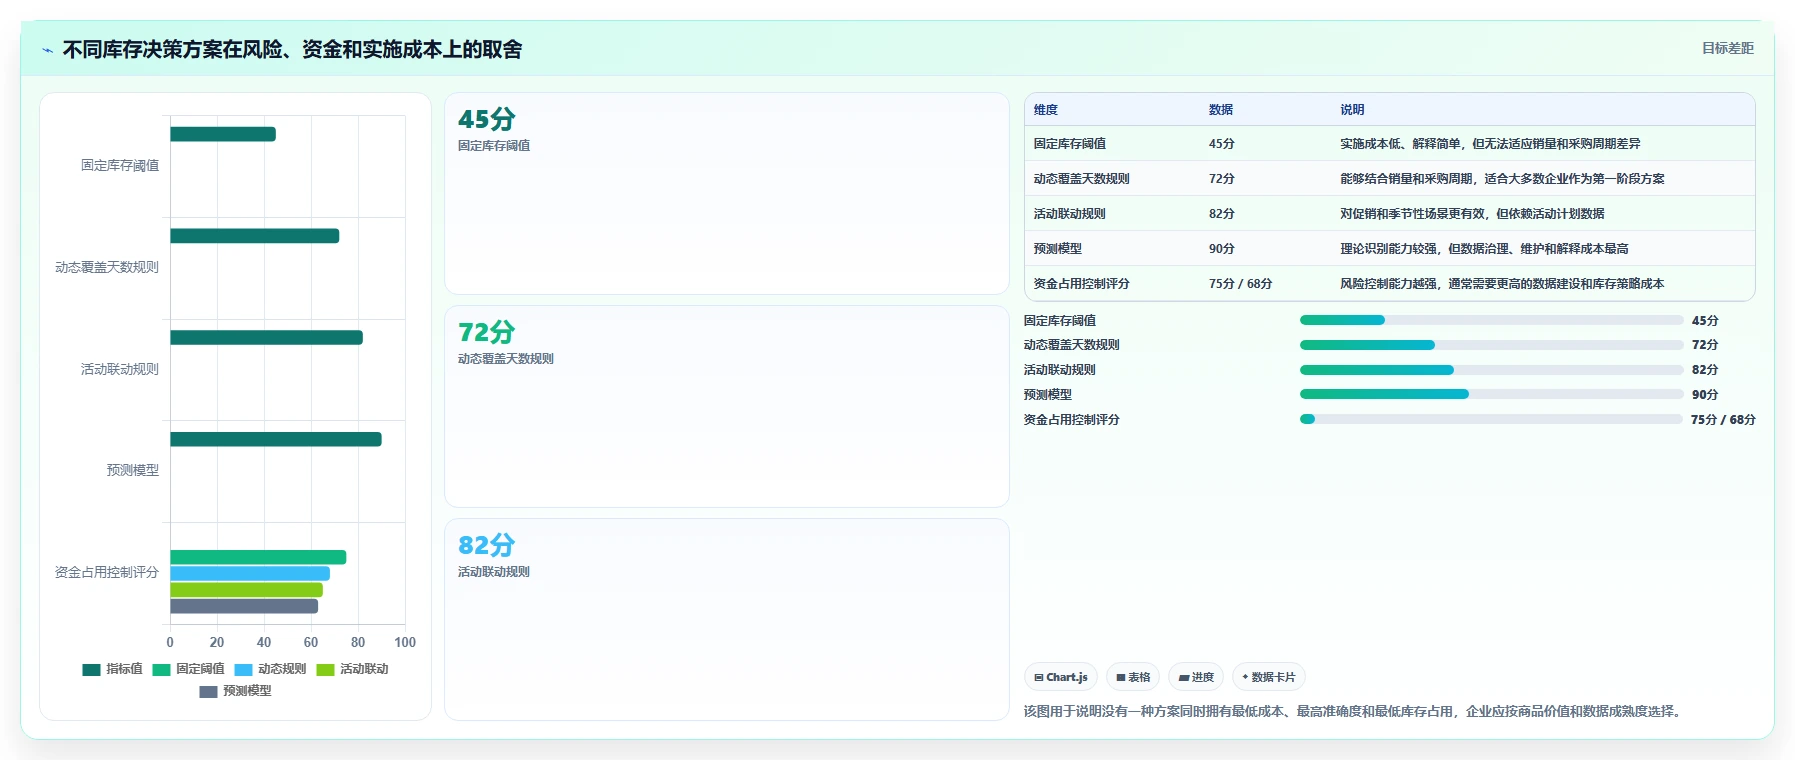Open the 45分 data card
The width and height of the screenshot is (1795, 760).
727,194
